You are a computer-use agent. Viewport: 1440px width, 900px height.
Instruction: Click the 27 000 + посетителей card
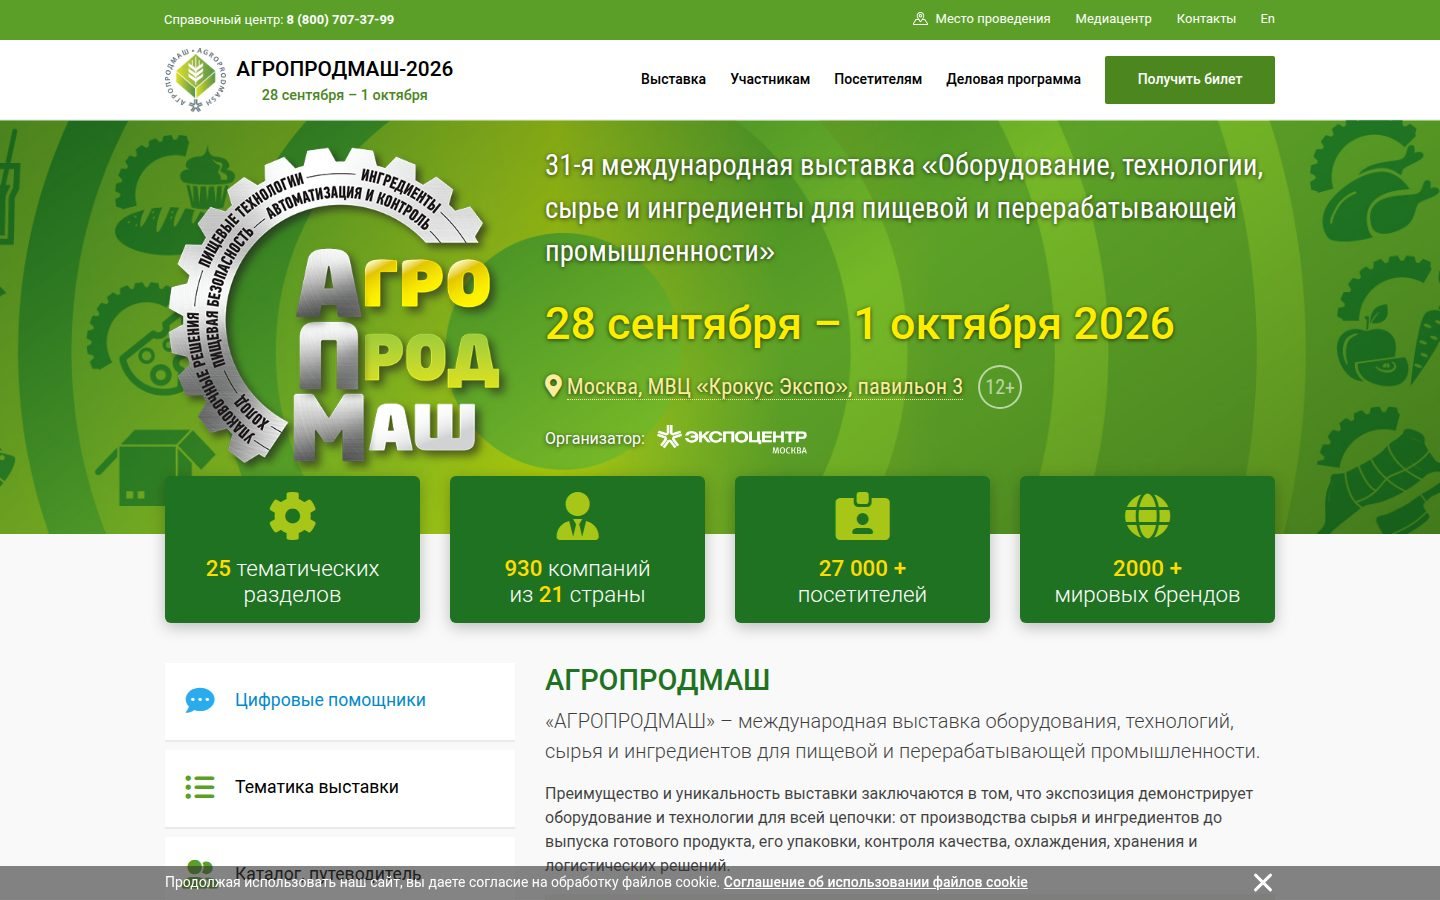862,549
